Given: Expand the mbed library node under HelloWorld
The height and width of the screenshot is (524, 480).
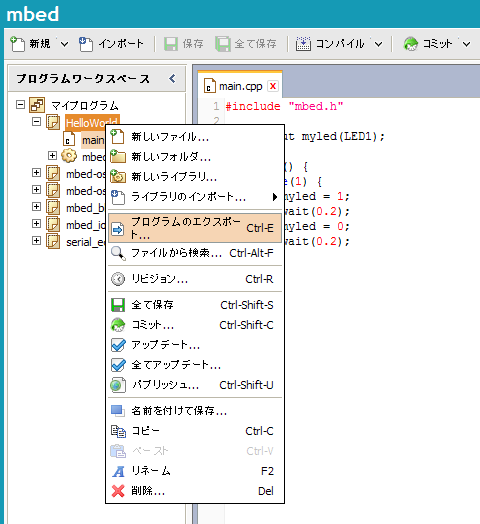Looking at the screenshot, I should click(x=52, y=155).
